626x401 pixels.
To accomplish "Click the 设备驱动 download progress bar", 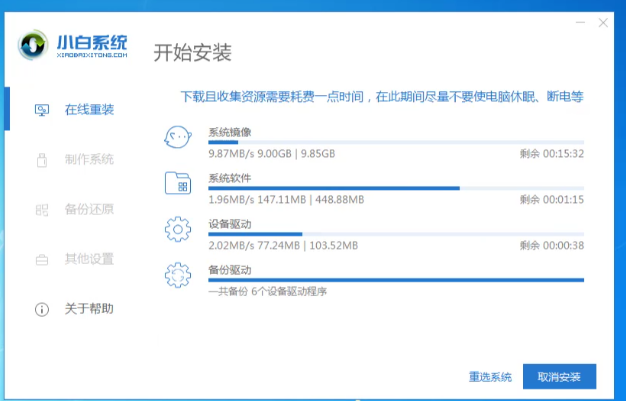I will coord(395,234).
